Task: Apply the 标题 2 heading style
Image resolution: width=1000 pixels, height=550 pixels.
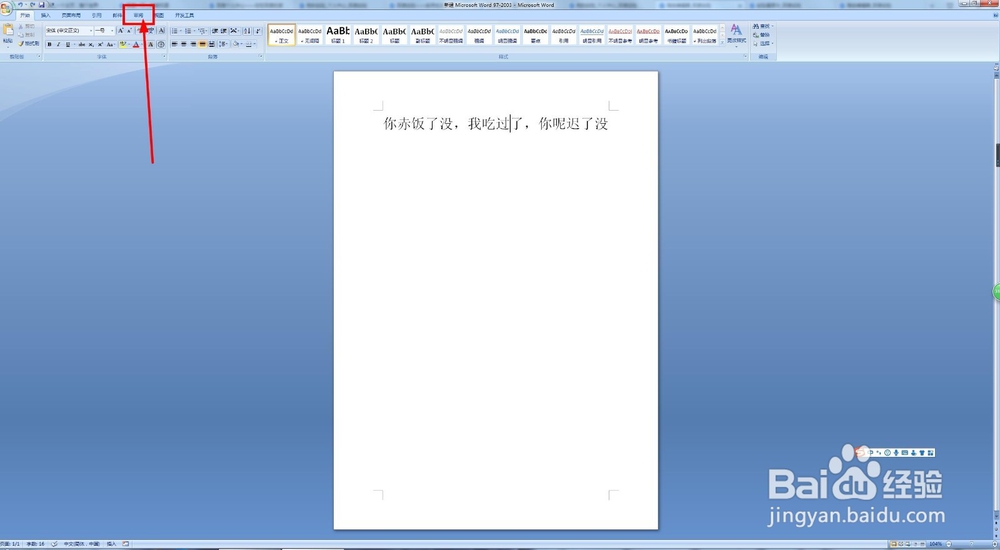Action: coord(365,35)
